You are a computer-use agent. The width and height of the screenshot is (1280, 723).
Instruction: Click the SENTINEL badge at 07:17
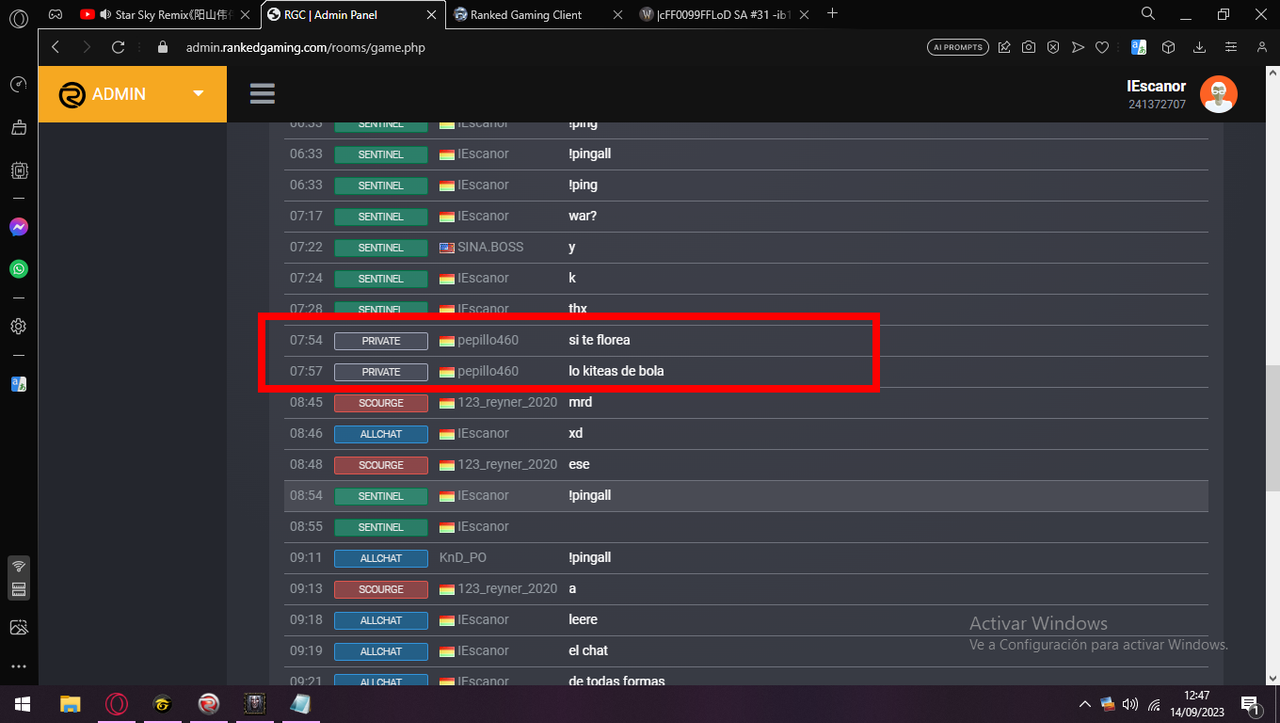coord(381,217)
